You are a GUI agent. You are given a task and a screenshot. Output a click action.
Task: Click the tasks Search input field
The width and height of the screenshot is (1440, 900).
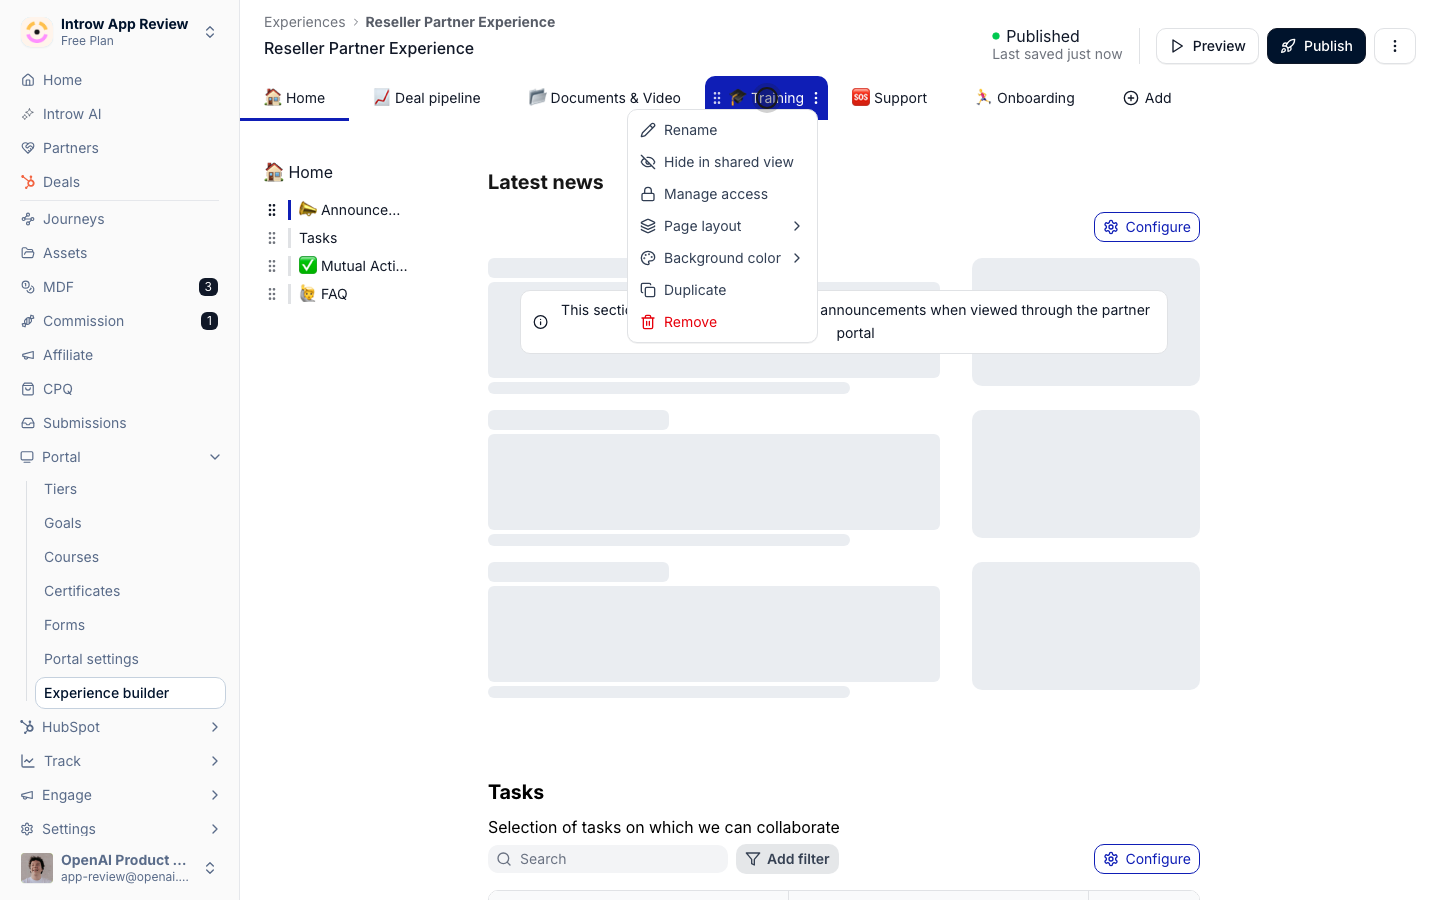pos(608,859)
